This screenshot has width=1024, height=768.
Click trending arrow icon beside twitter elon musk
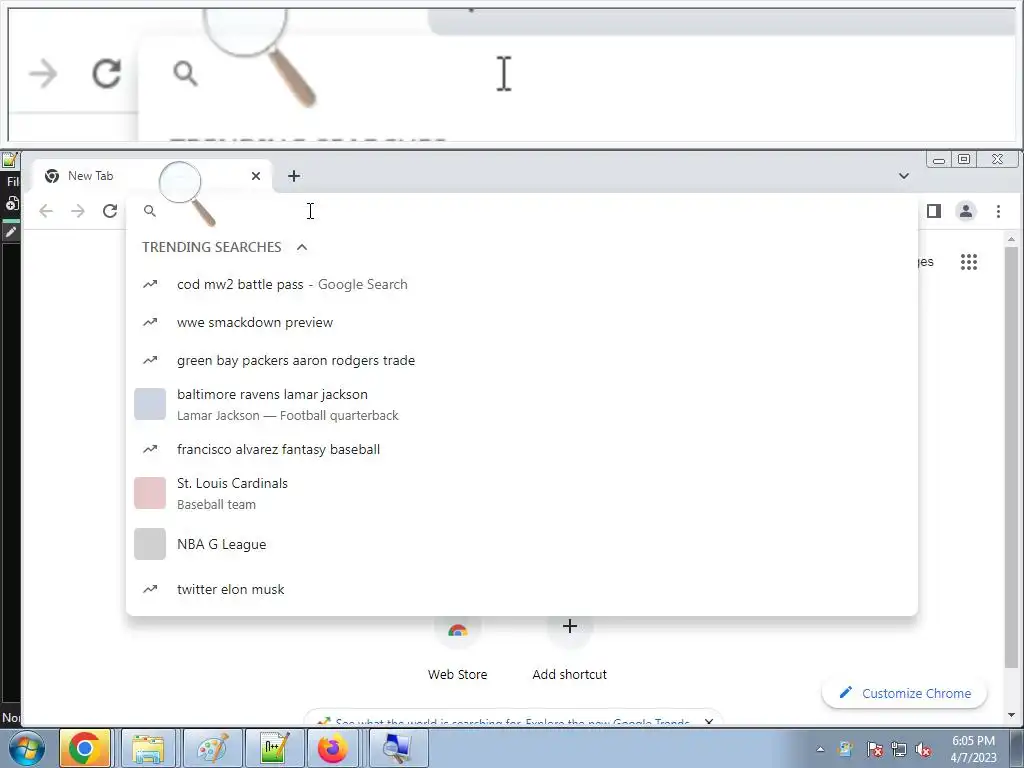click(150, 589)
